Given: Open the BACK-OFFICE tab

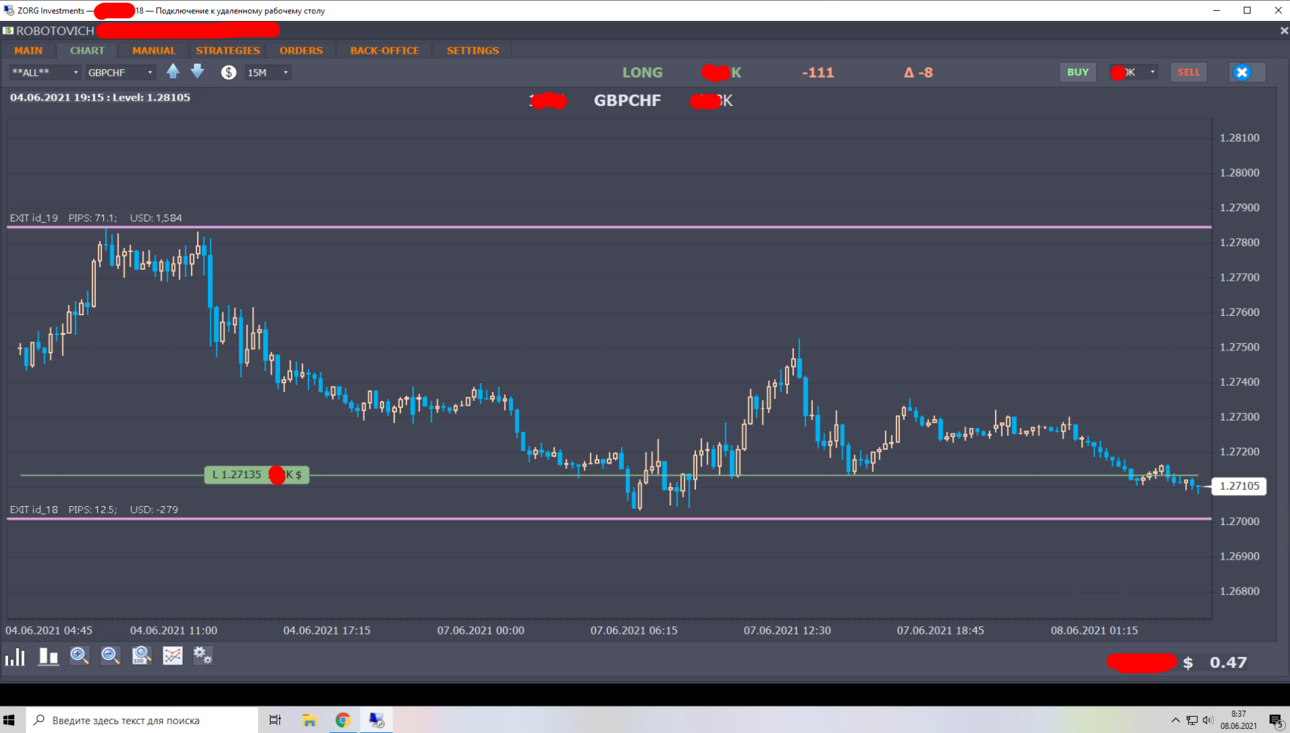Looking at the screenshot, I should click(384, 50).
